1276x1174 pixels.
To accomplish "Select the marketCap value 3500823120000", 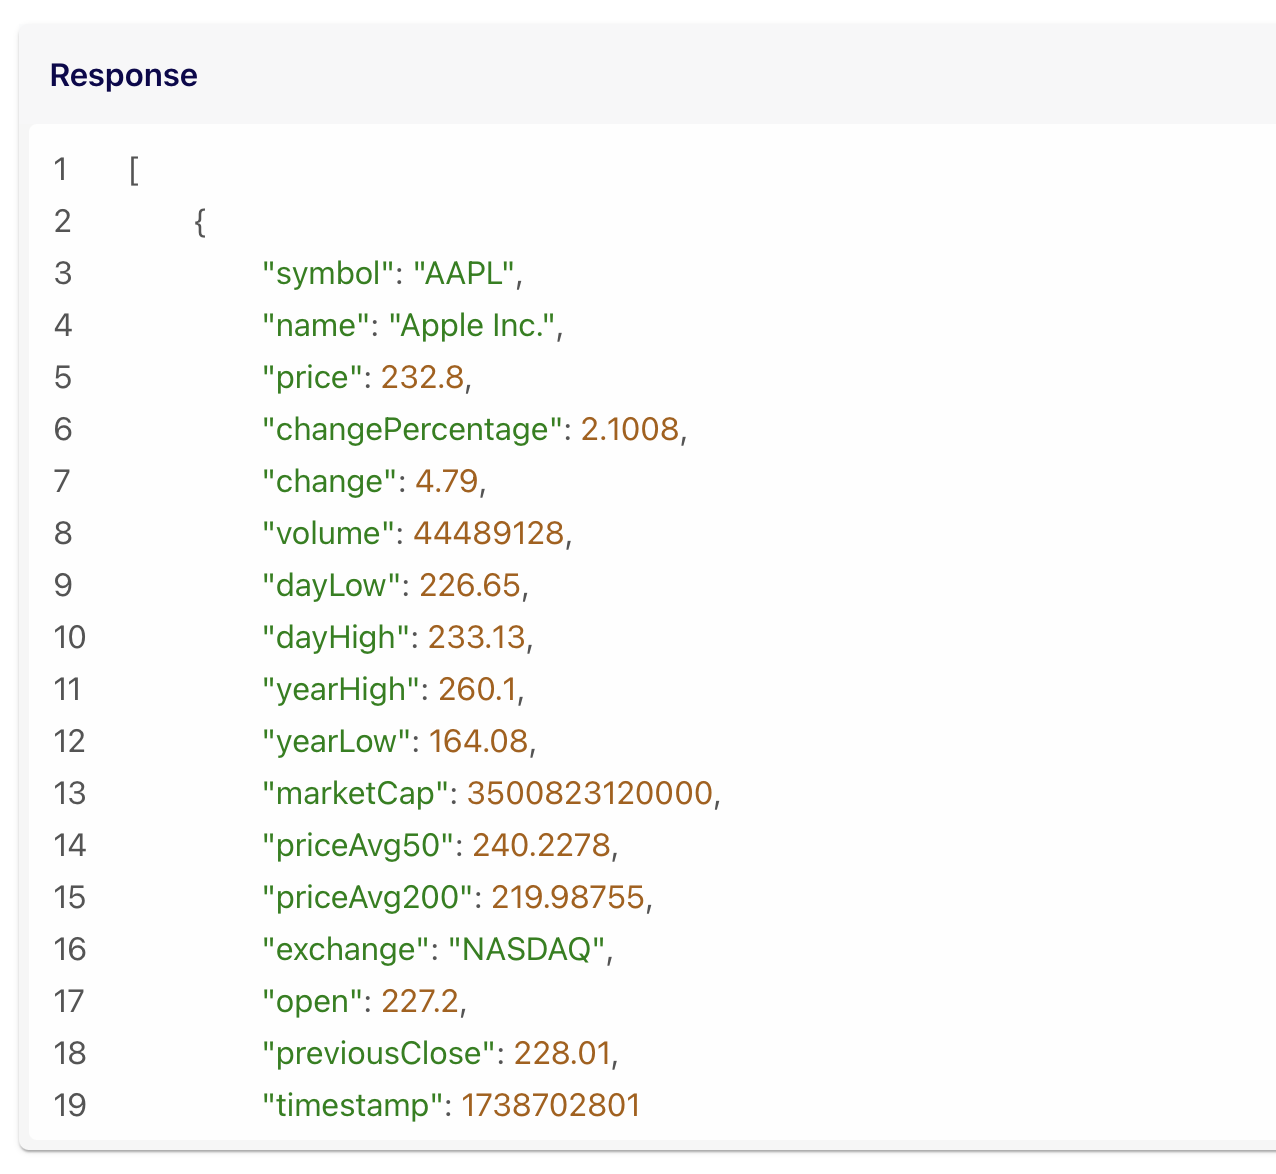I will 590,793.
